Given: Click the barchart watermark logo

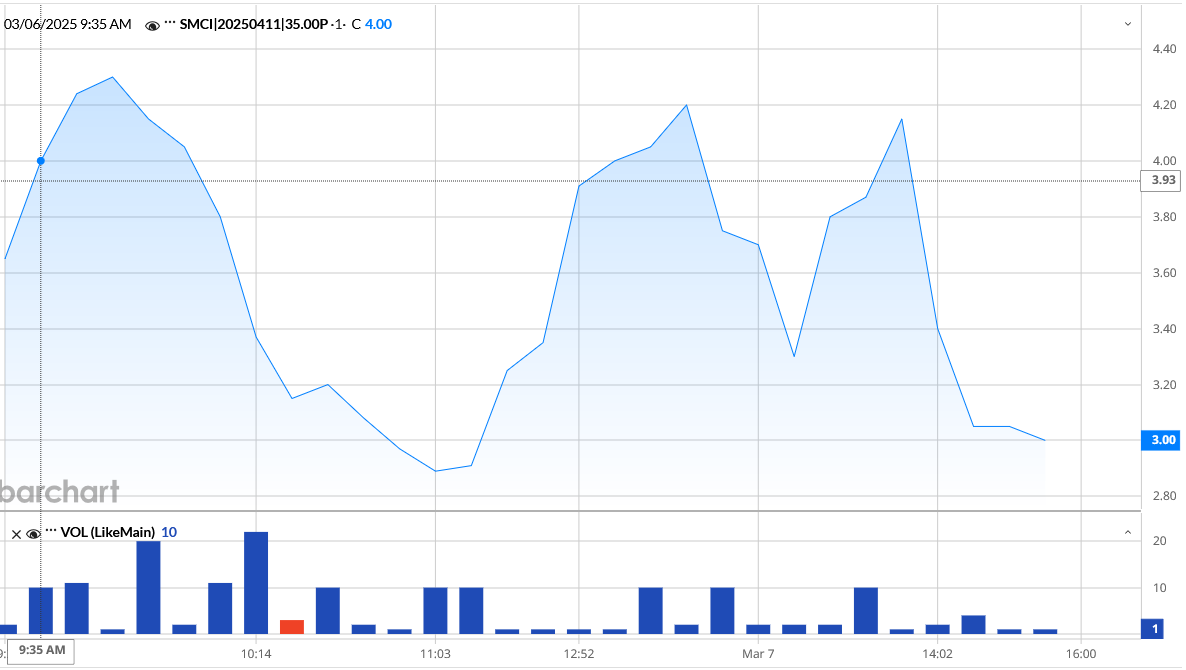Looking at the screenshot, I should pyautogui.click(x=60, y=491).
